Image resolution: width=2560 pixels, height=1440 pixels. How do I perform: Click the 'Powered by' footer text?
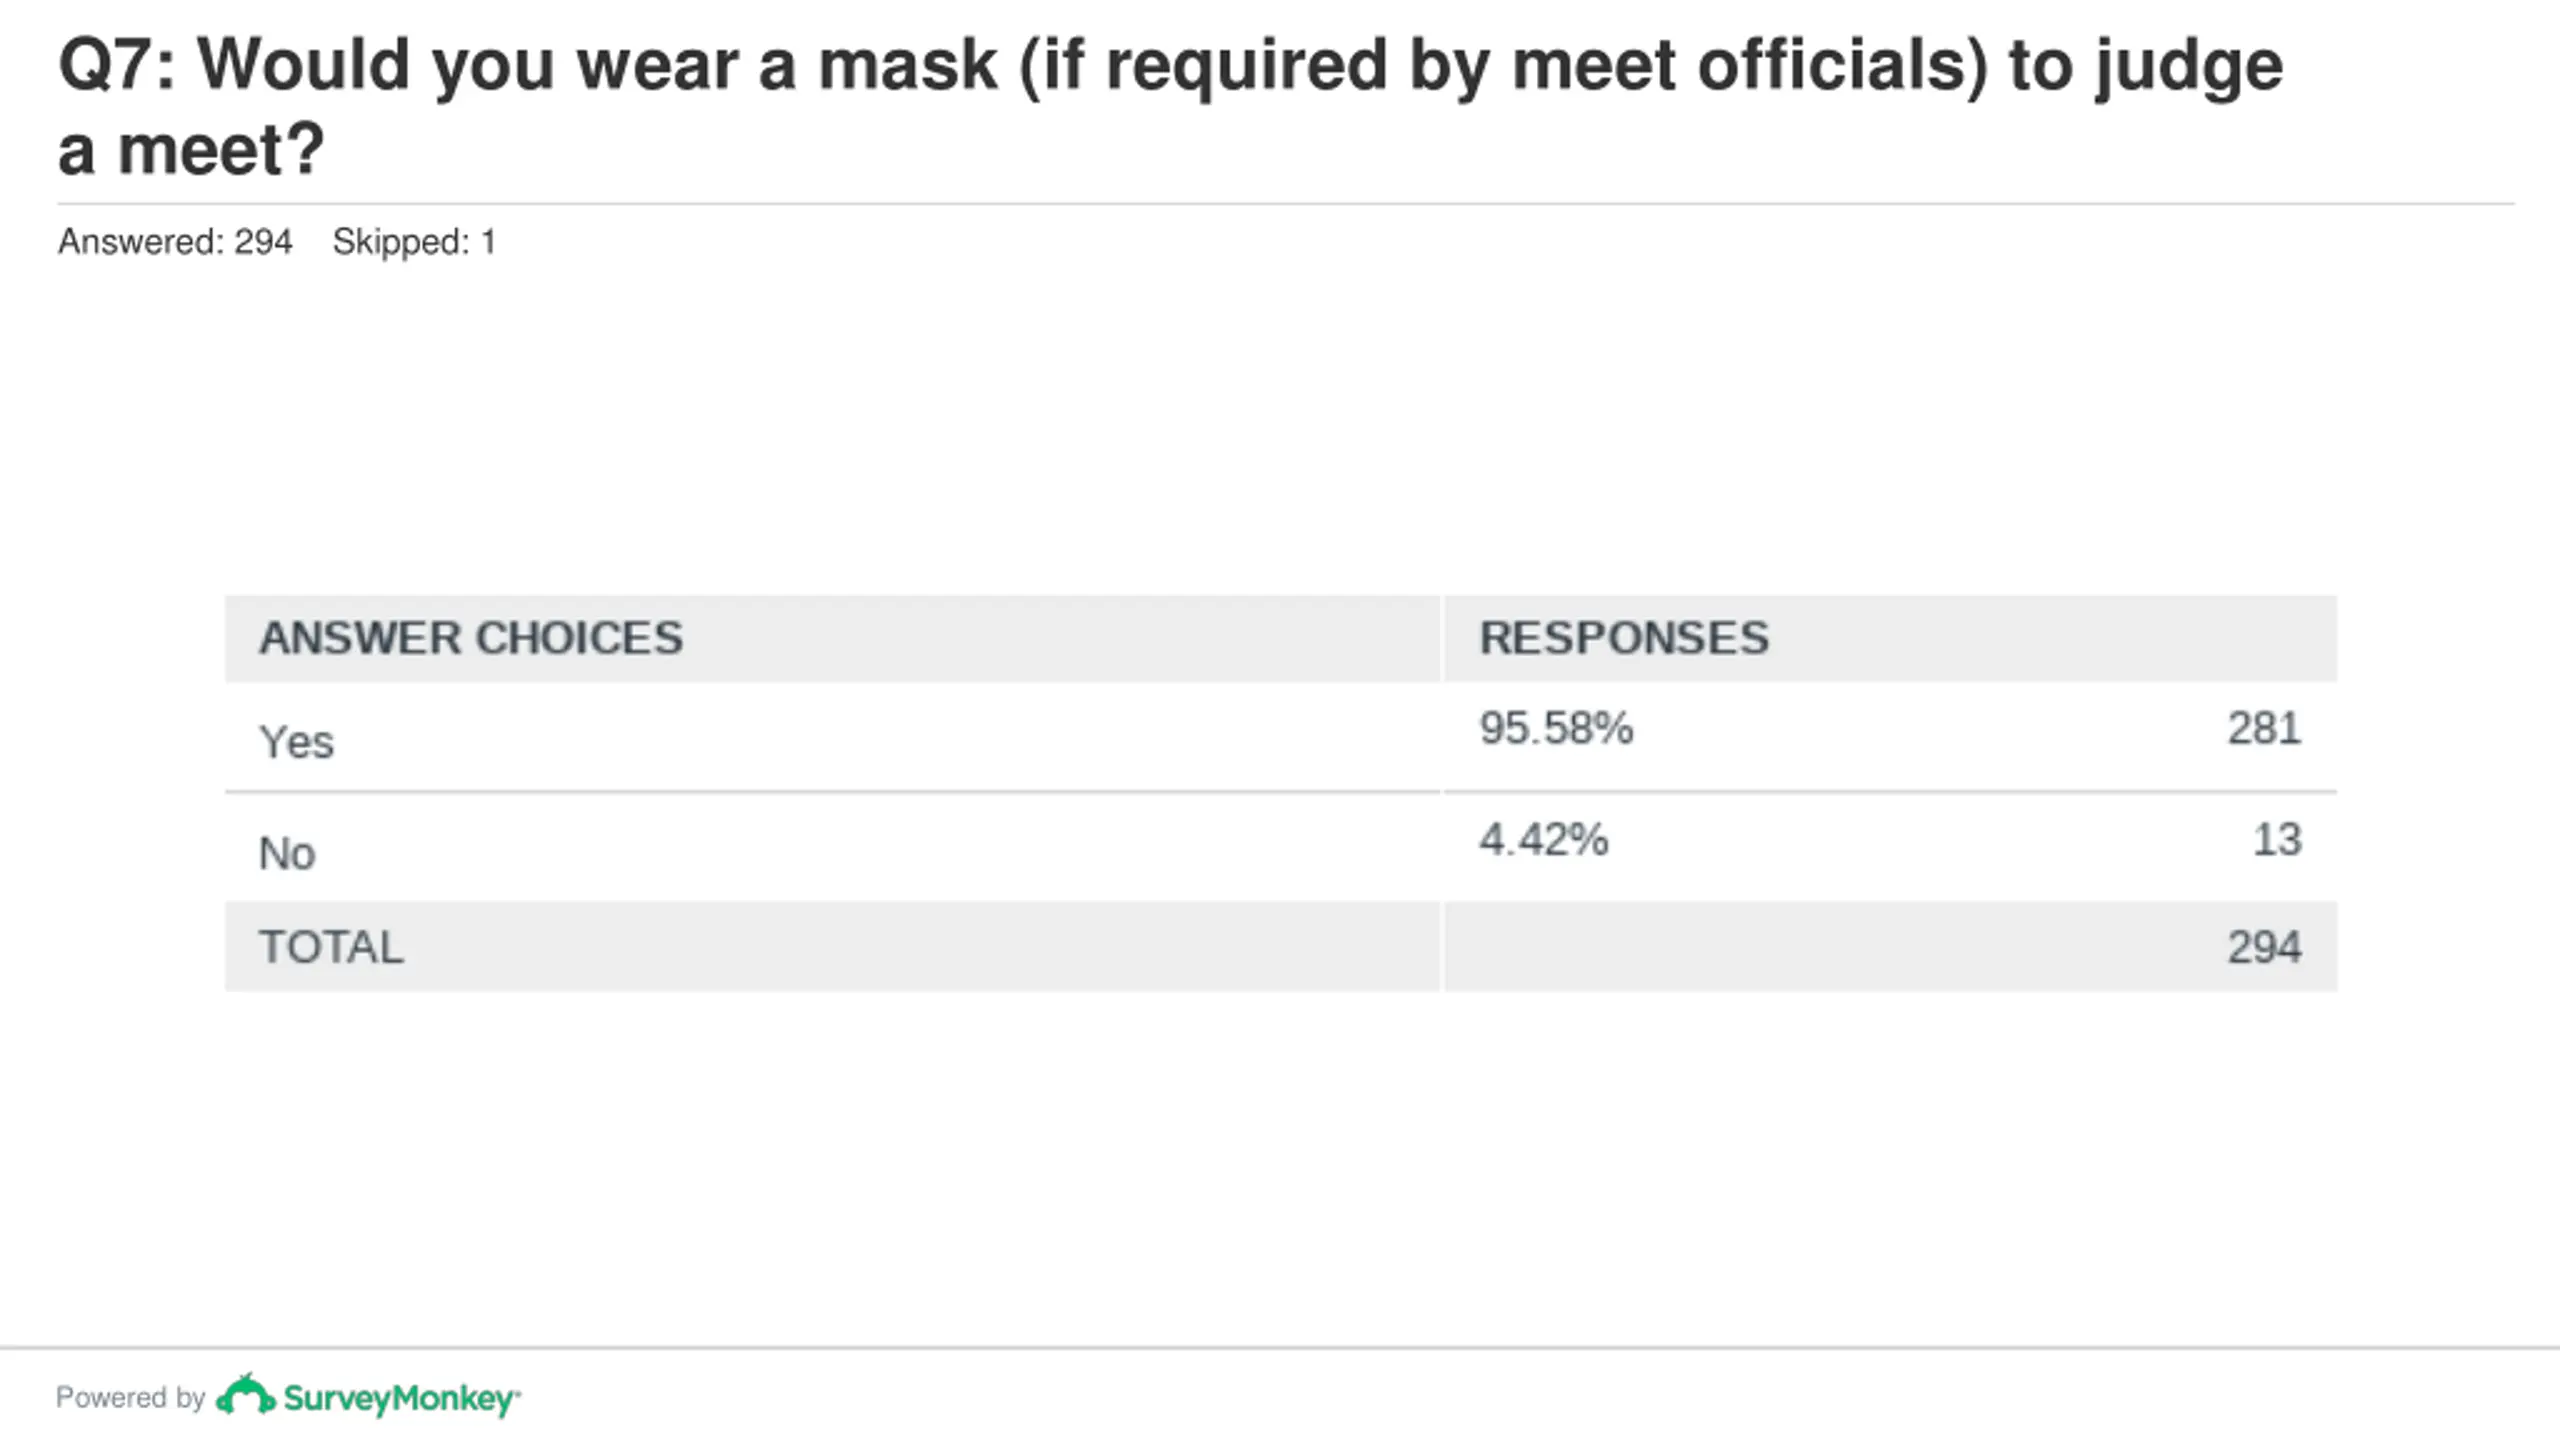pos(130,1397)
